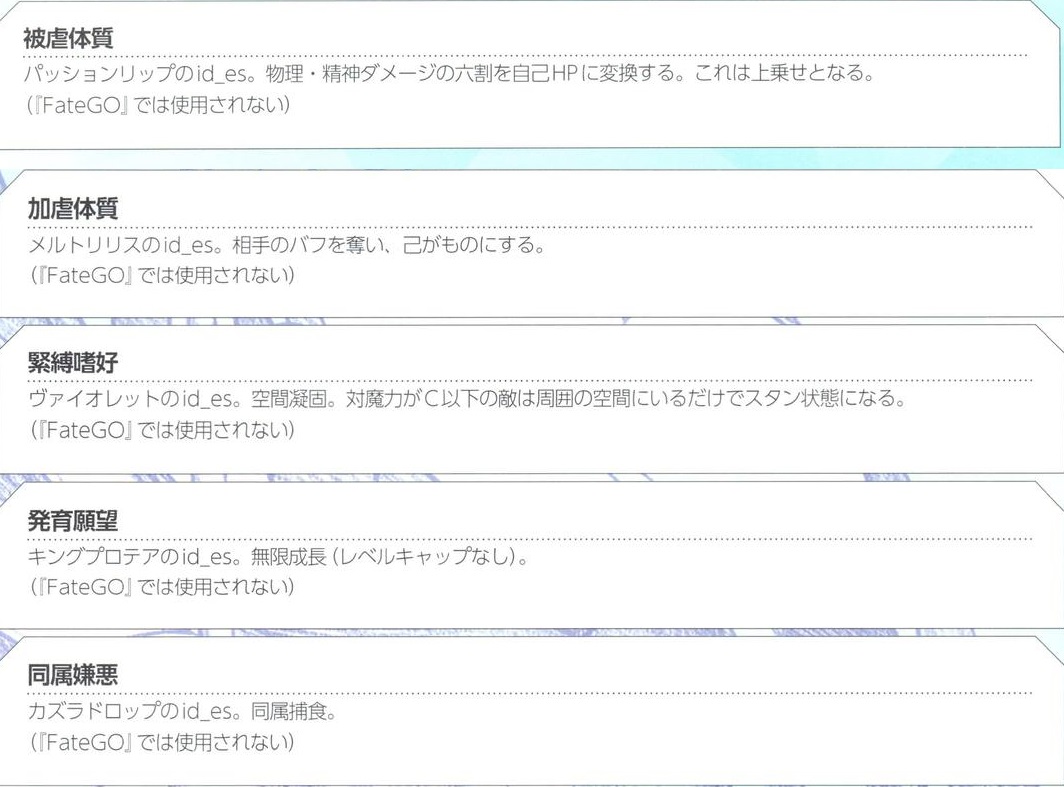1064x787 pixels.
Task: Select the heading 発育願望
Action: 73,520
